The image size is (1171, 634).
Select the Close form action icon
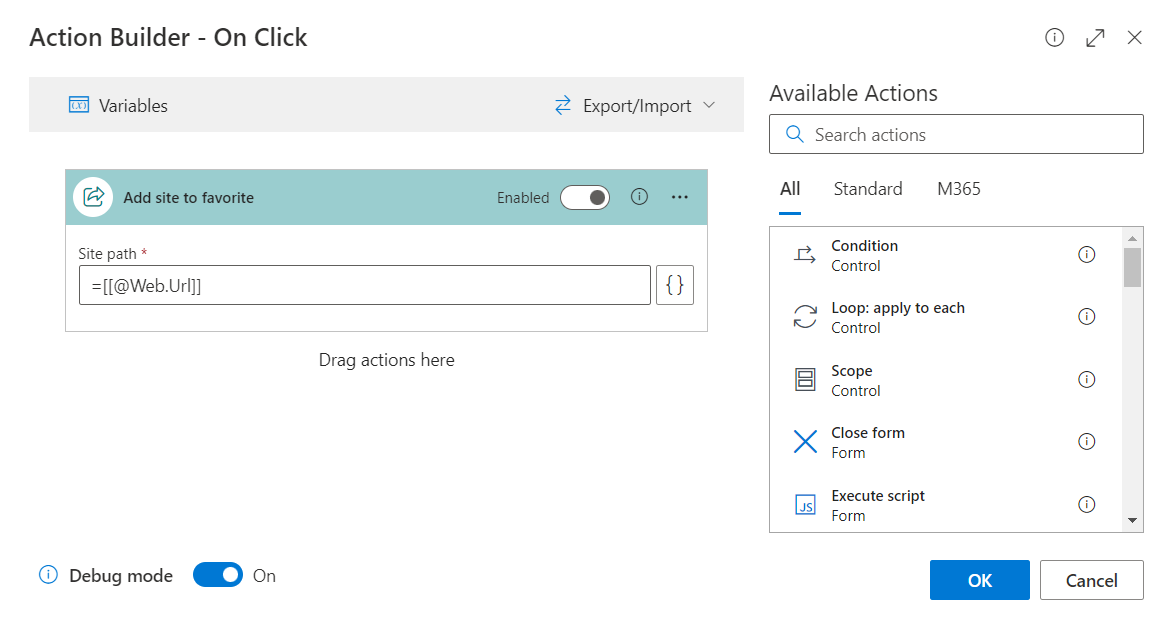click(805, 441)
